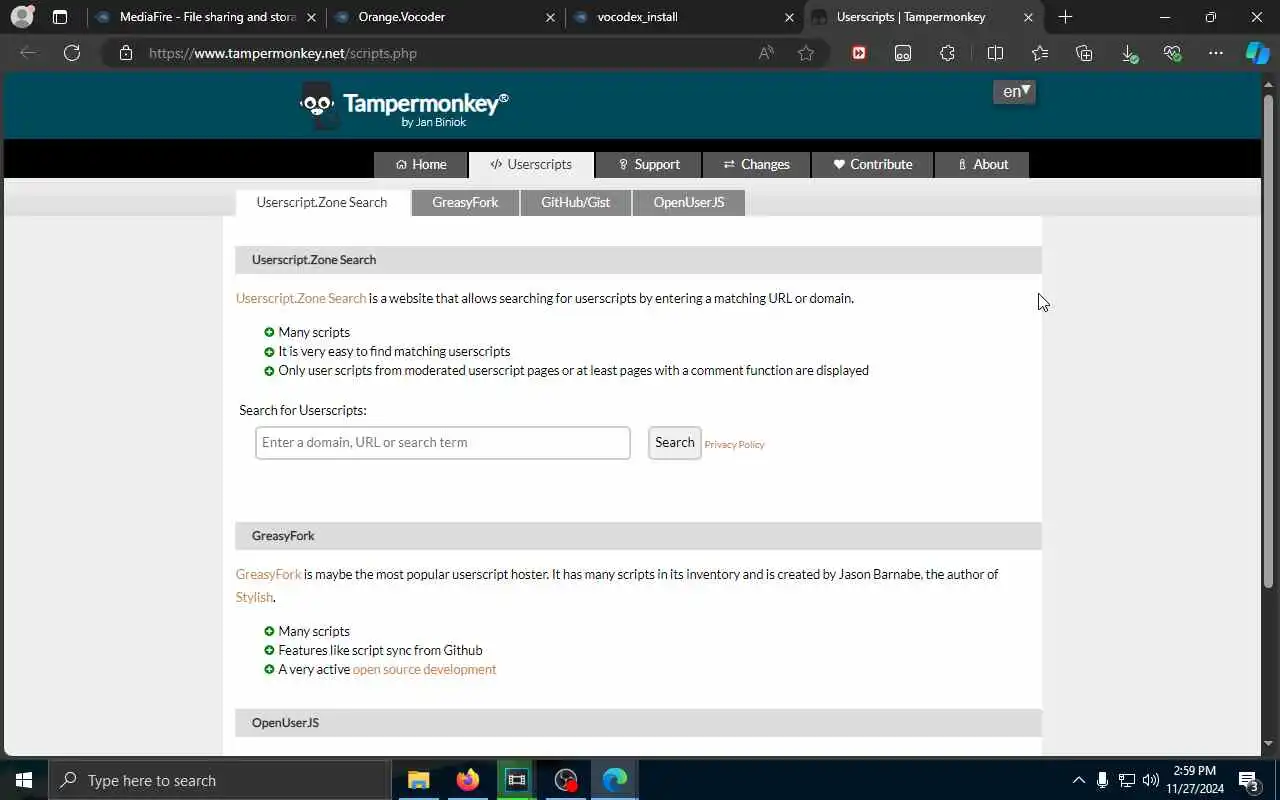Focus the userscript domain search field
The height and width of the screenshot is (800, 1280).
pyautogui.click(x=443, y=443)
